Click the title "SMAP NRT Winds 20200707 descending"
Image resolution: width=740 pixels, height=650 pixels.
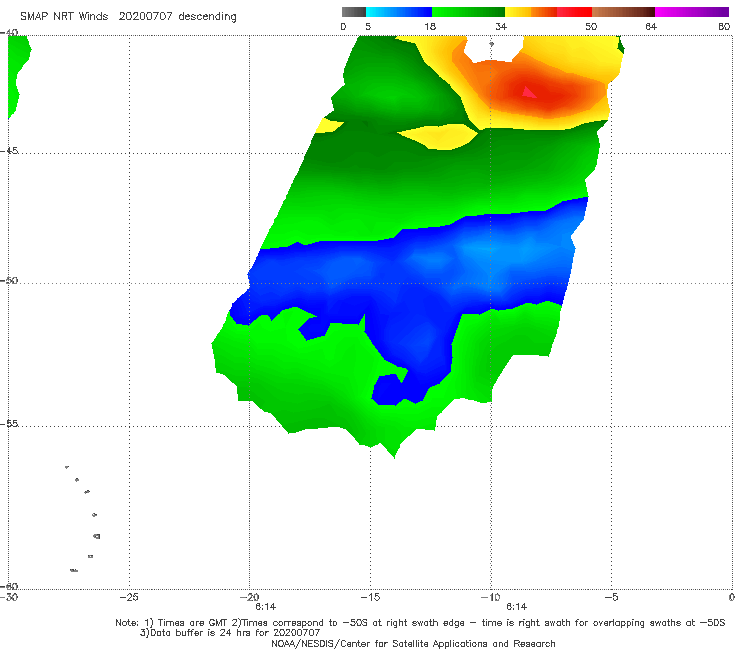point(128,17)
